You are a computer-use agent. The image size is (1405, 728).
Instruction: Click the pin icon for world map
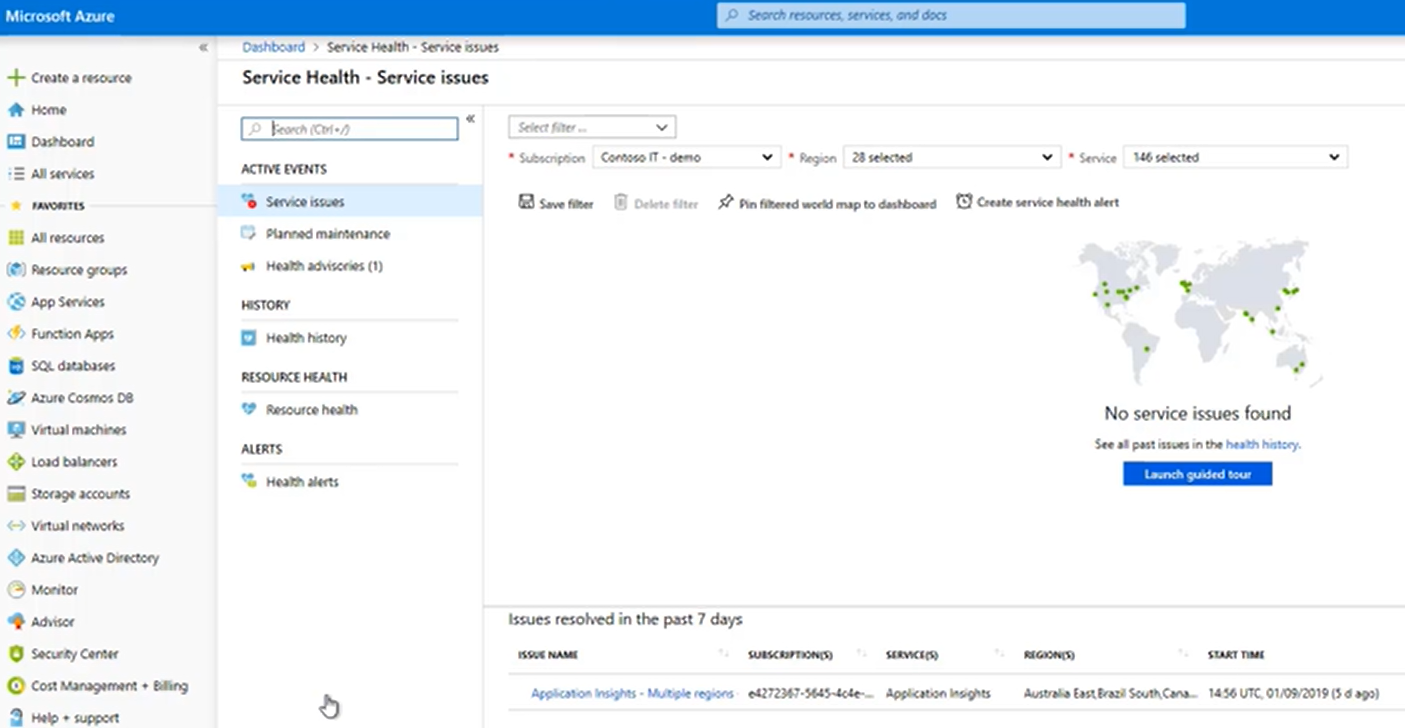726,202
